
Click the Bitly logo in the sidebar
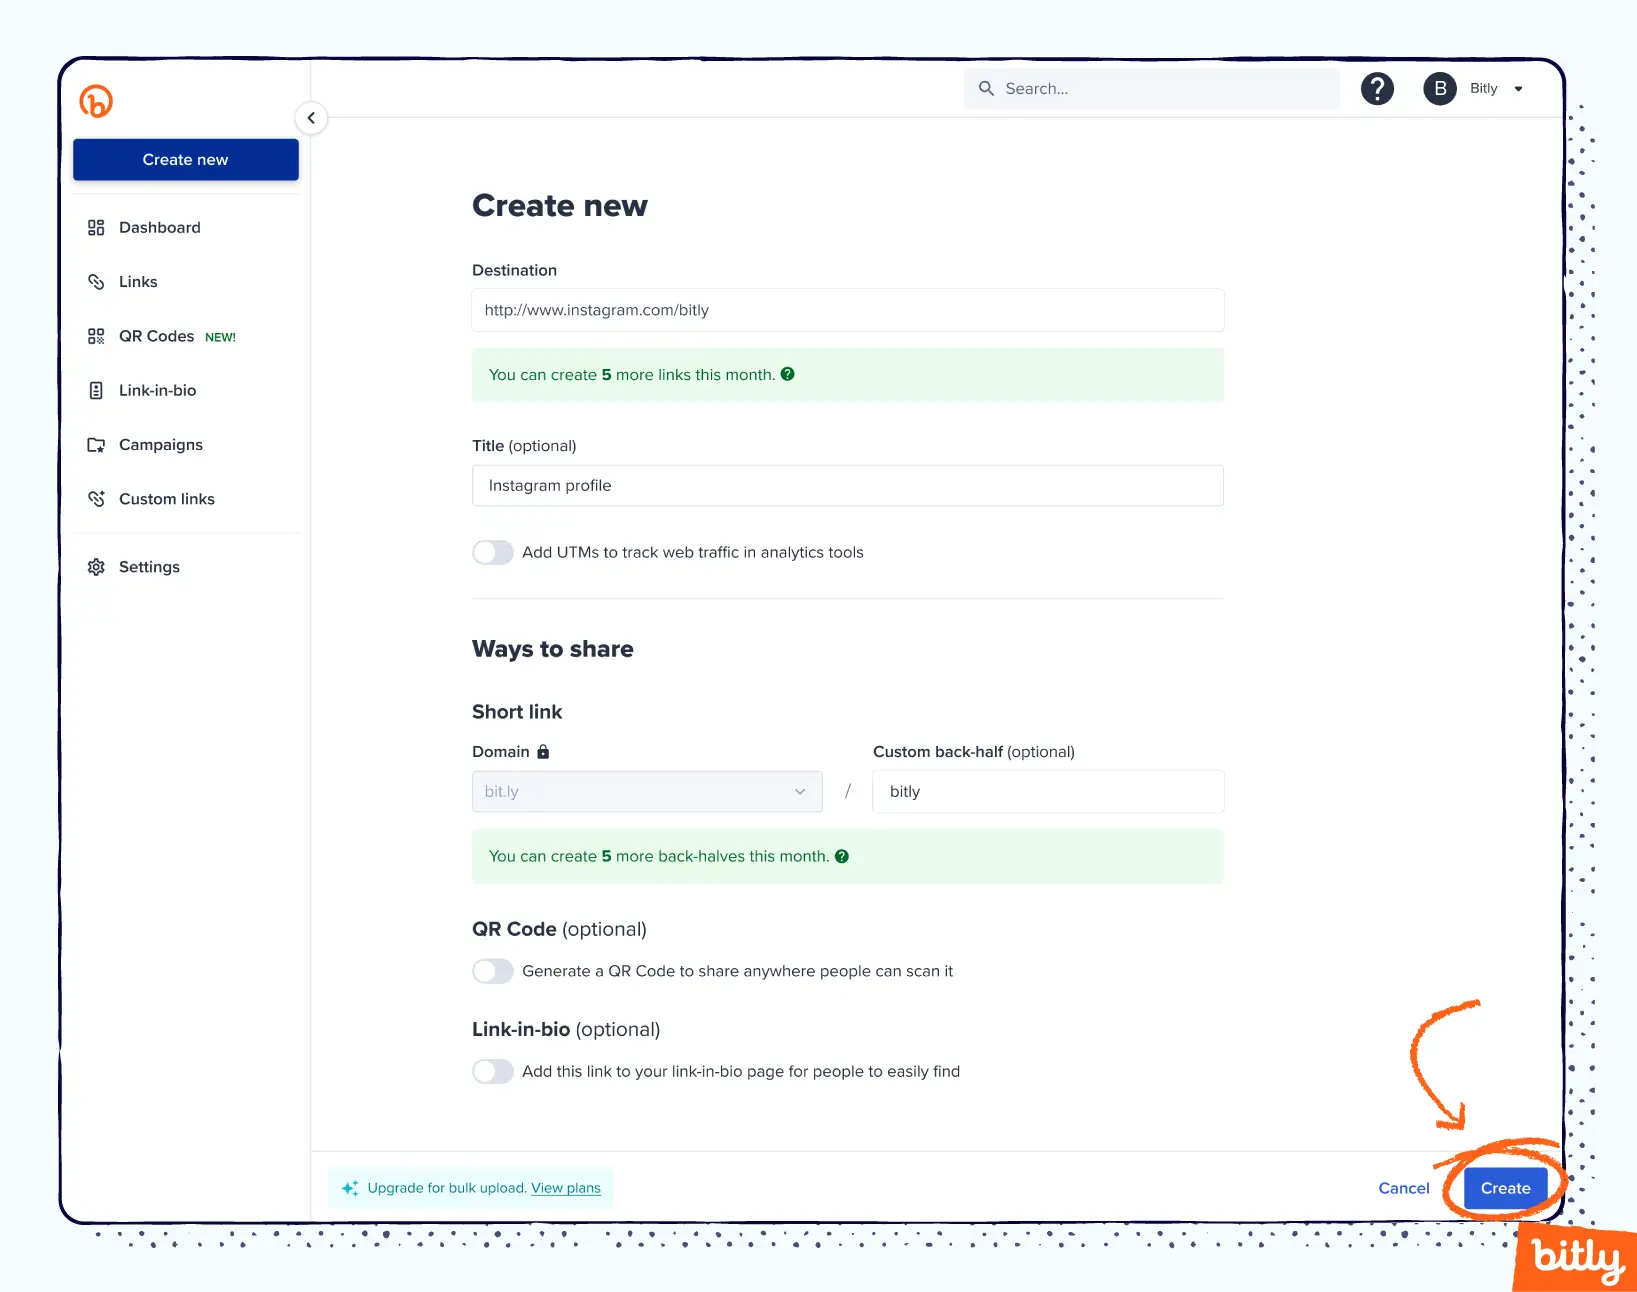tap(95, 100)
